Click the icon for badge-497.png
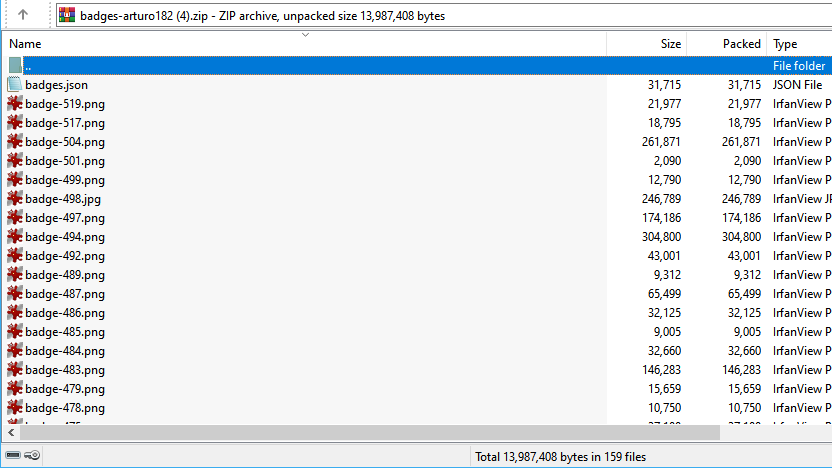The image size is (832, 468). point(15,218)
